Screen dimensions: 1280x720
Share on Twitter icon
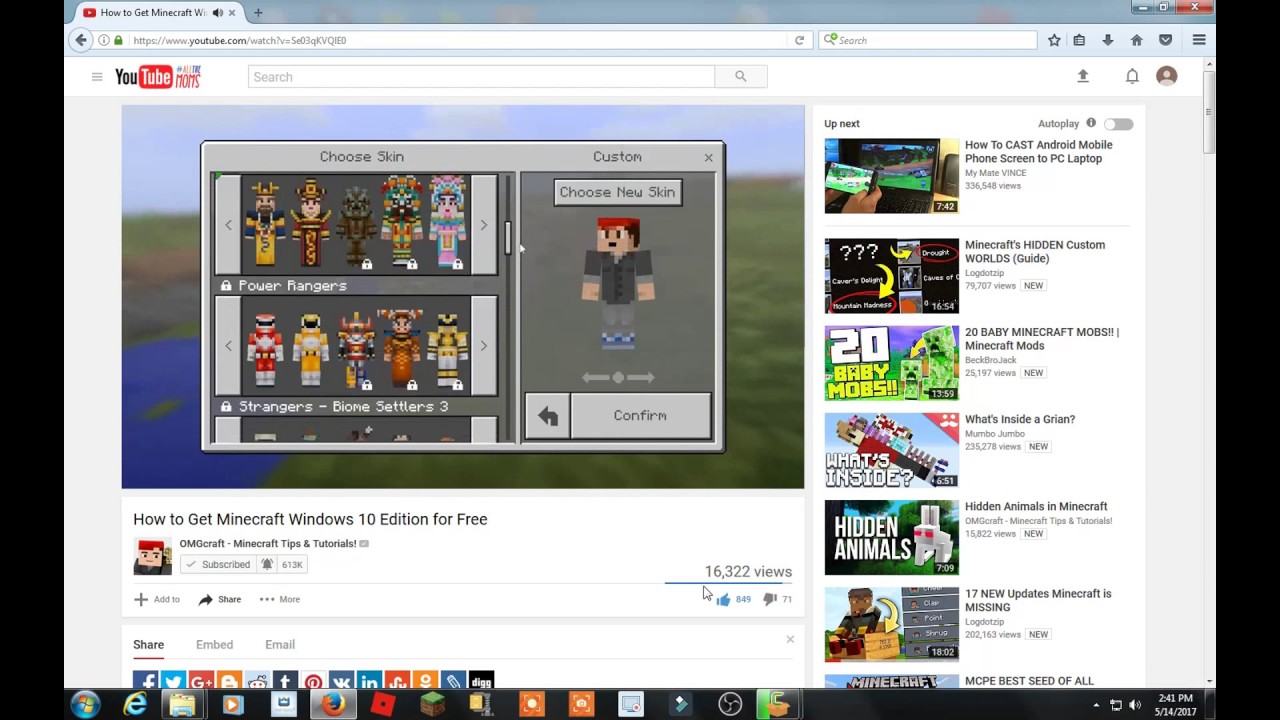coord(173,682)
